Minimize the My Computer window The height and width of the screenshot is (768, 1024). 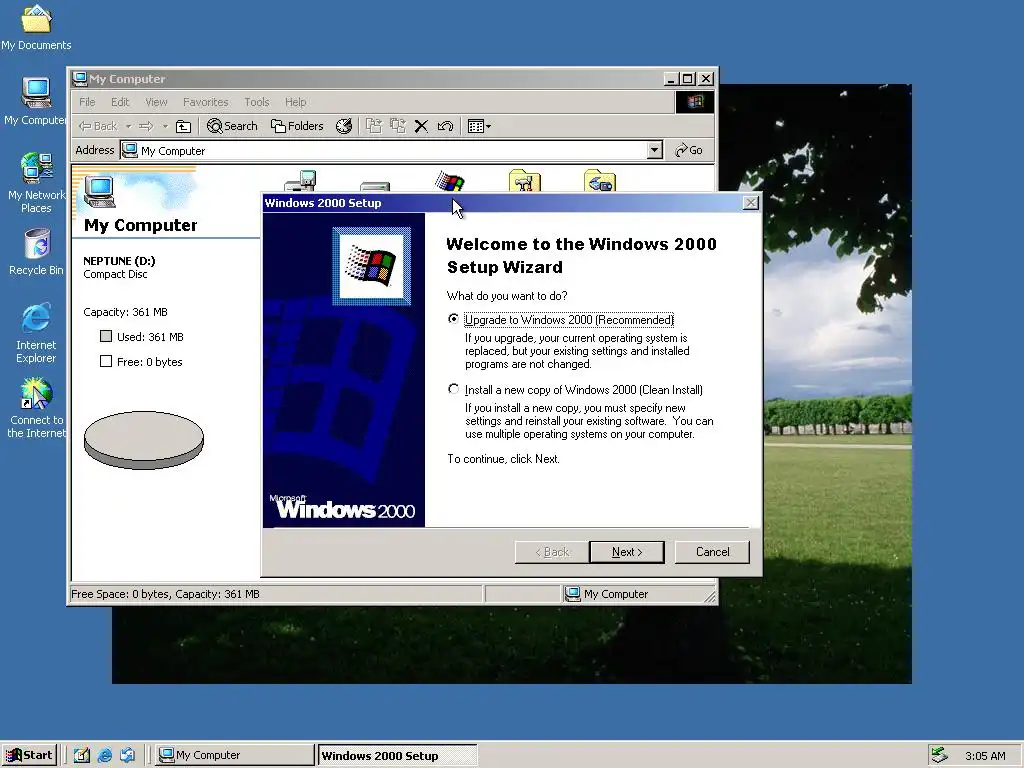[671, 78]
